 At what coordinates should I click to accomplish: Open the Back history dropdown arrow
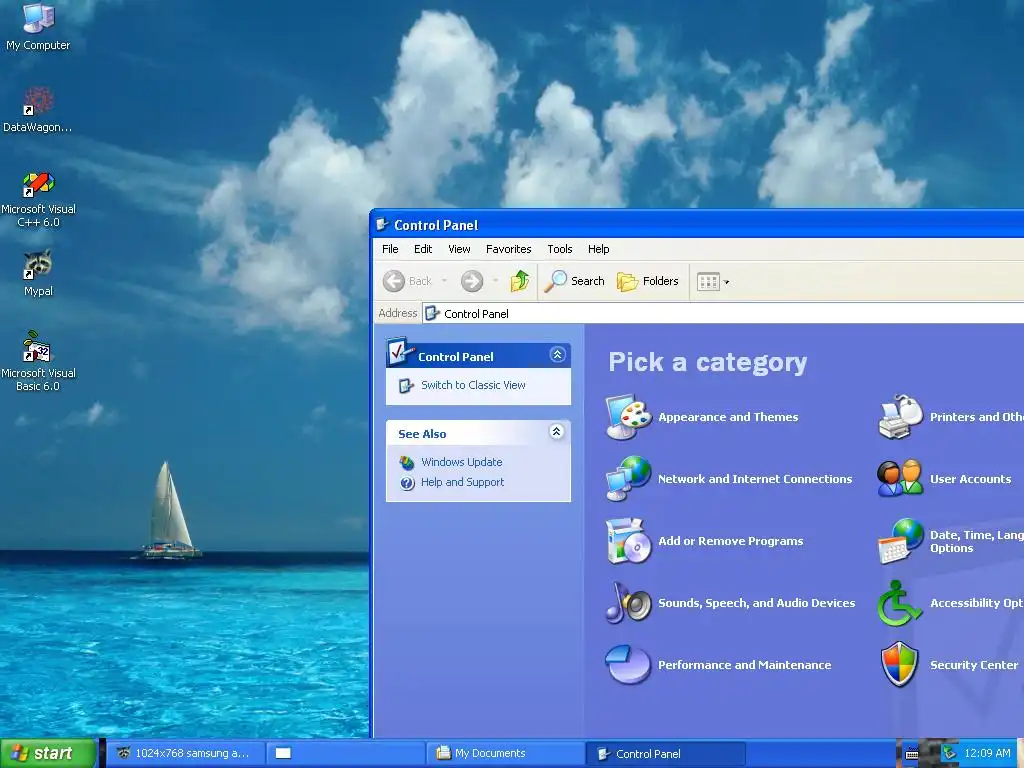click(x=444, y=281)
